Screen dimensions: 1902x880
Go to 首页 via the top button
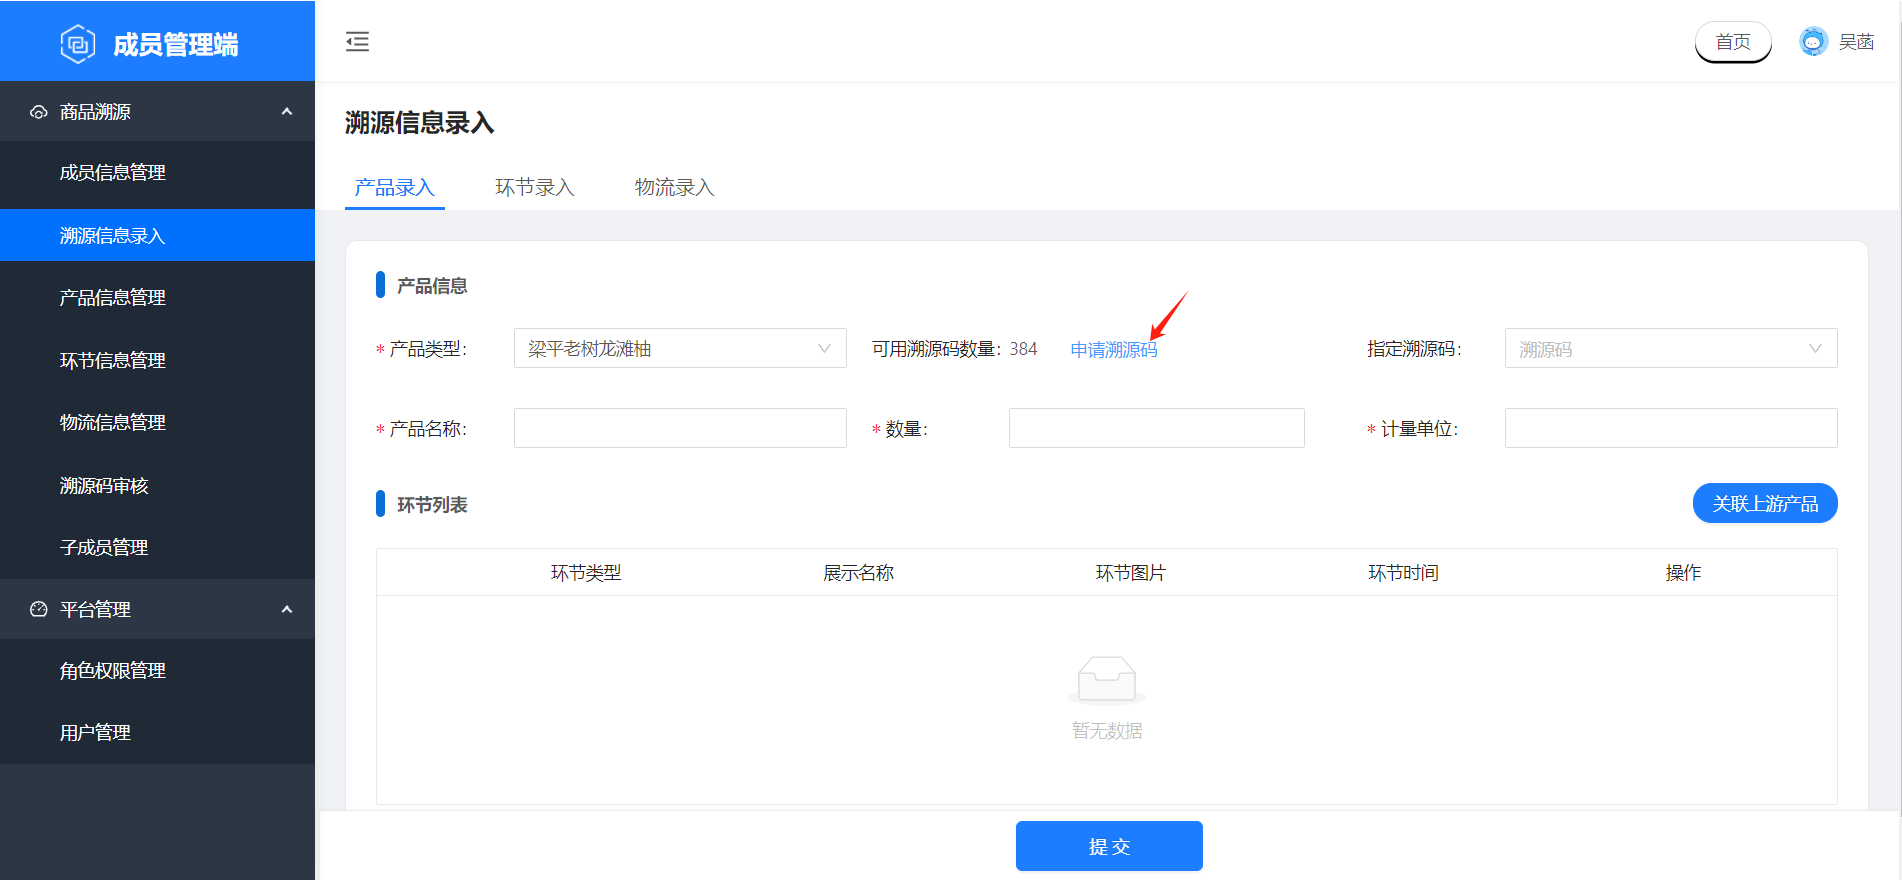[1732, 42]
